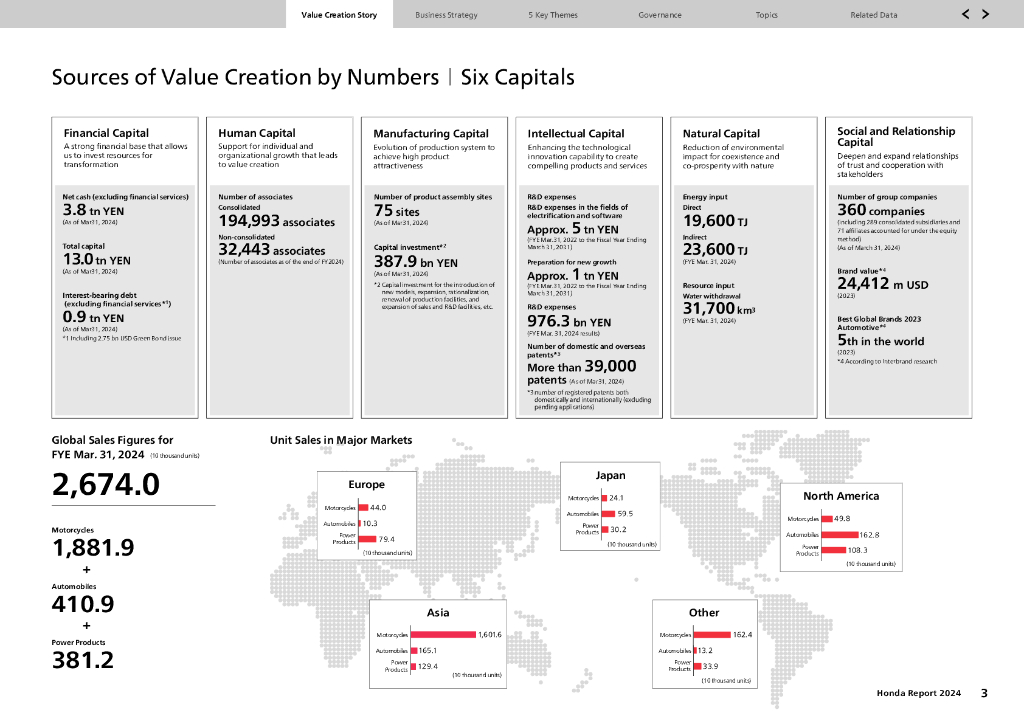Switch to the Business Strategy tab

click(x=446, y=15)
